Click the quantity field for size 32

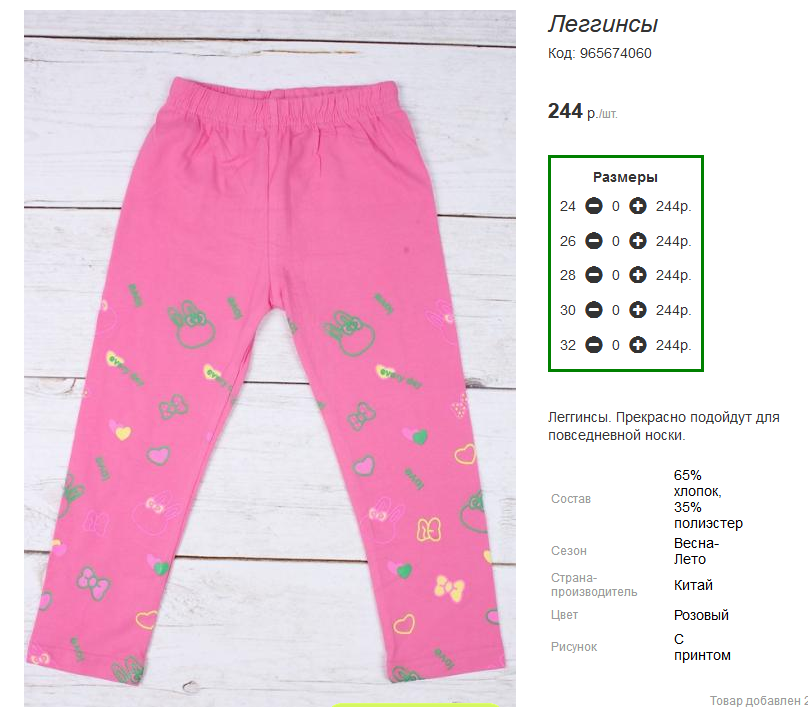[x=616, y=345]
